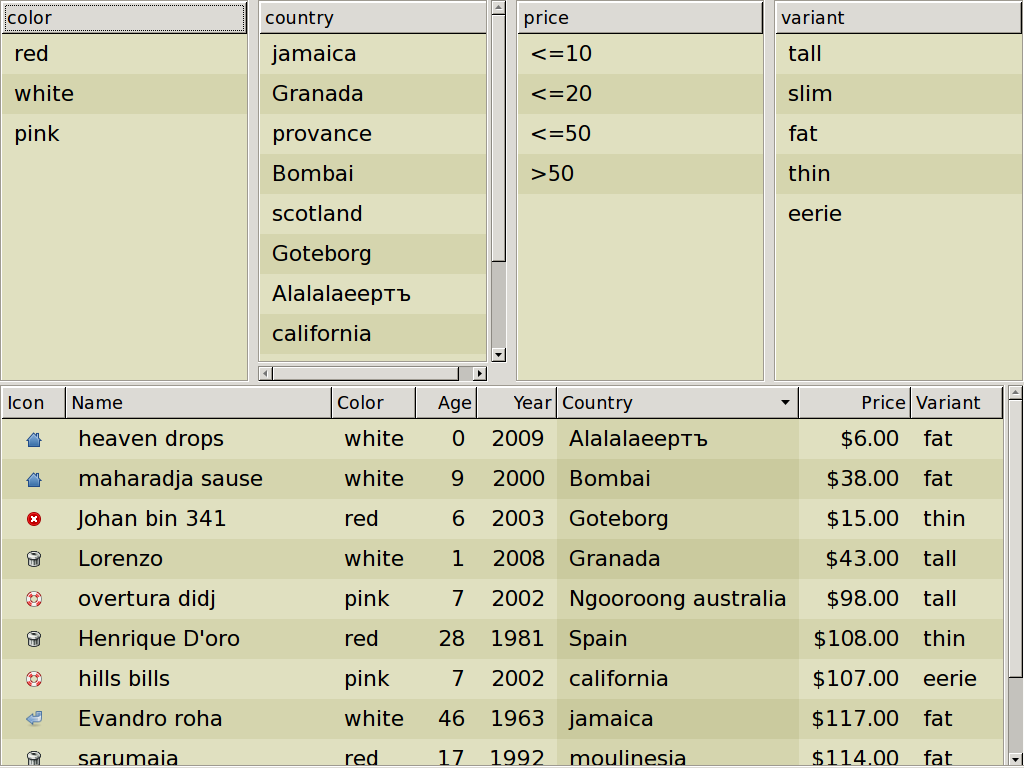This screenshot has width=1024, height=768.
Task: Click left arrow of country horizontal scrollbar
Action: coord(265,374)
